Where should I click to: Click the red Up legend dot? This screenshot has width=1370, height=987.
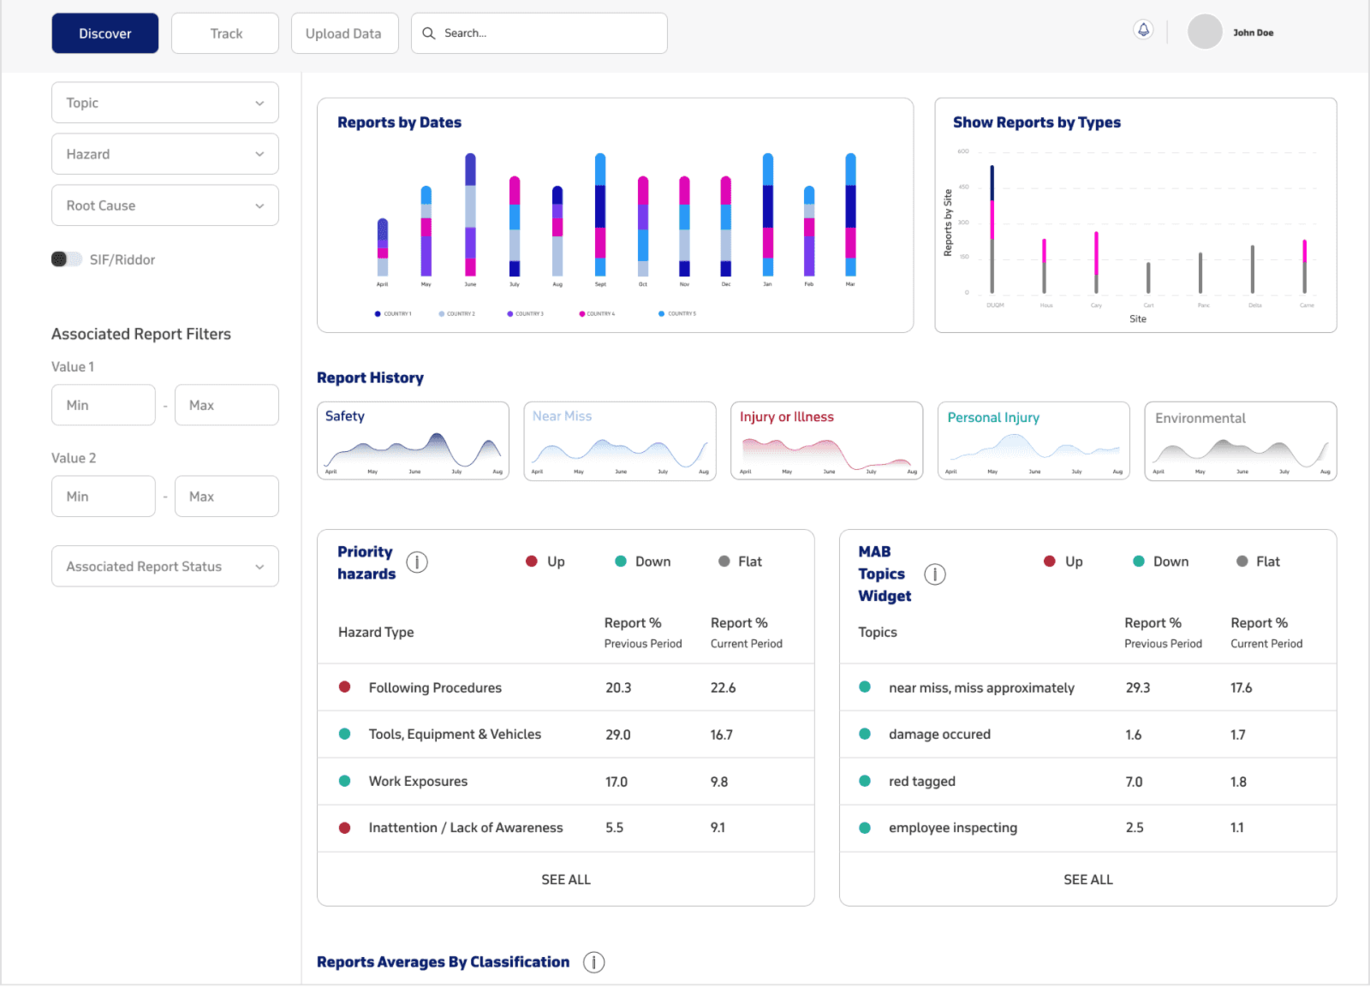pyautogui.click(x=531, y=561)
